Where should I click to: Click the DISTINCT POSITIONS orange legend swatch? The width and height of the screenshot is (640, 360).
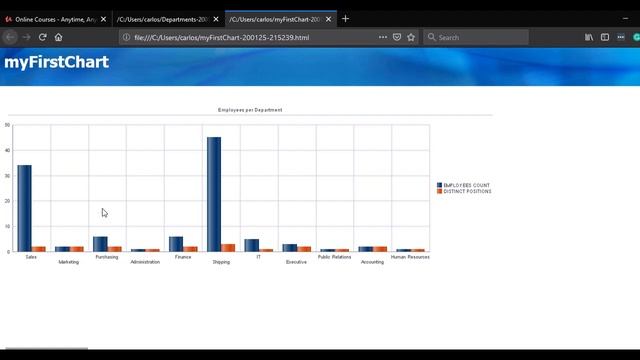click(x=440, y=191)
